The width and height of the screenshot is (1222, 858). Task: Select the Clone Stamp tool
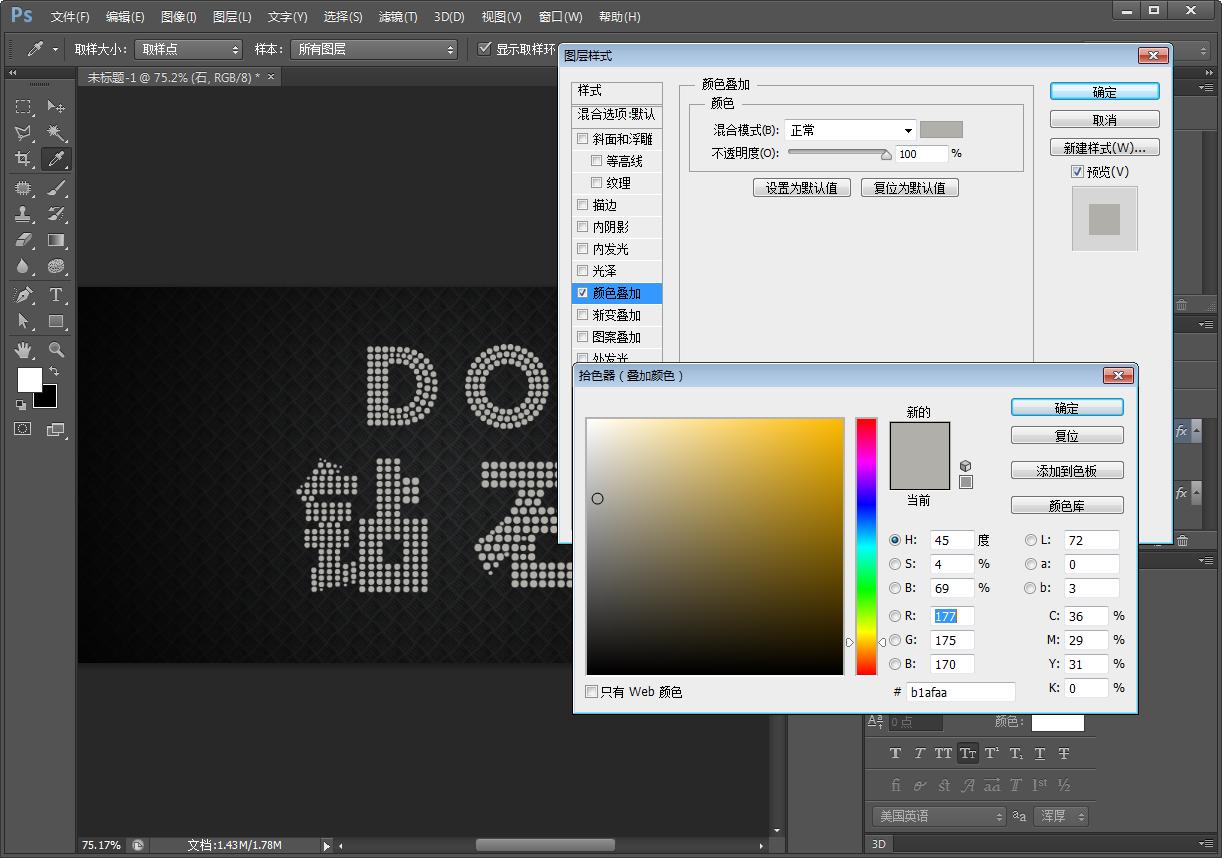(22, 213)
